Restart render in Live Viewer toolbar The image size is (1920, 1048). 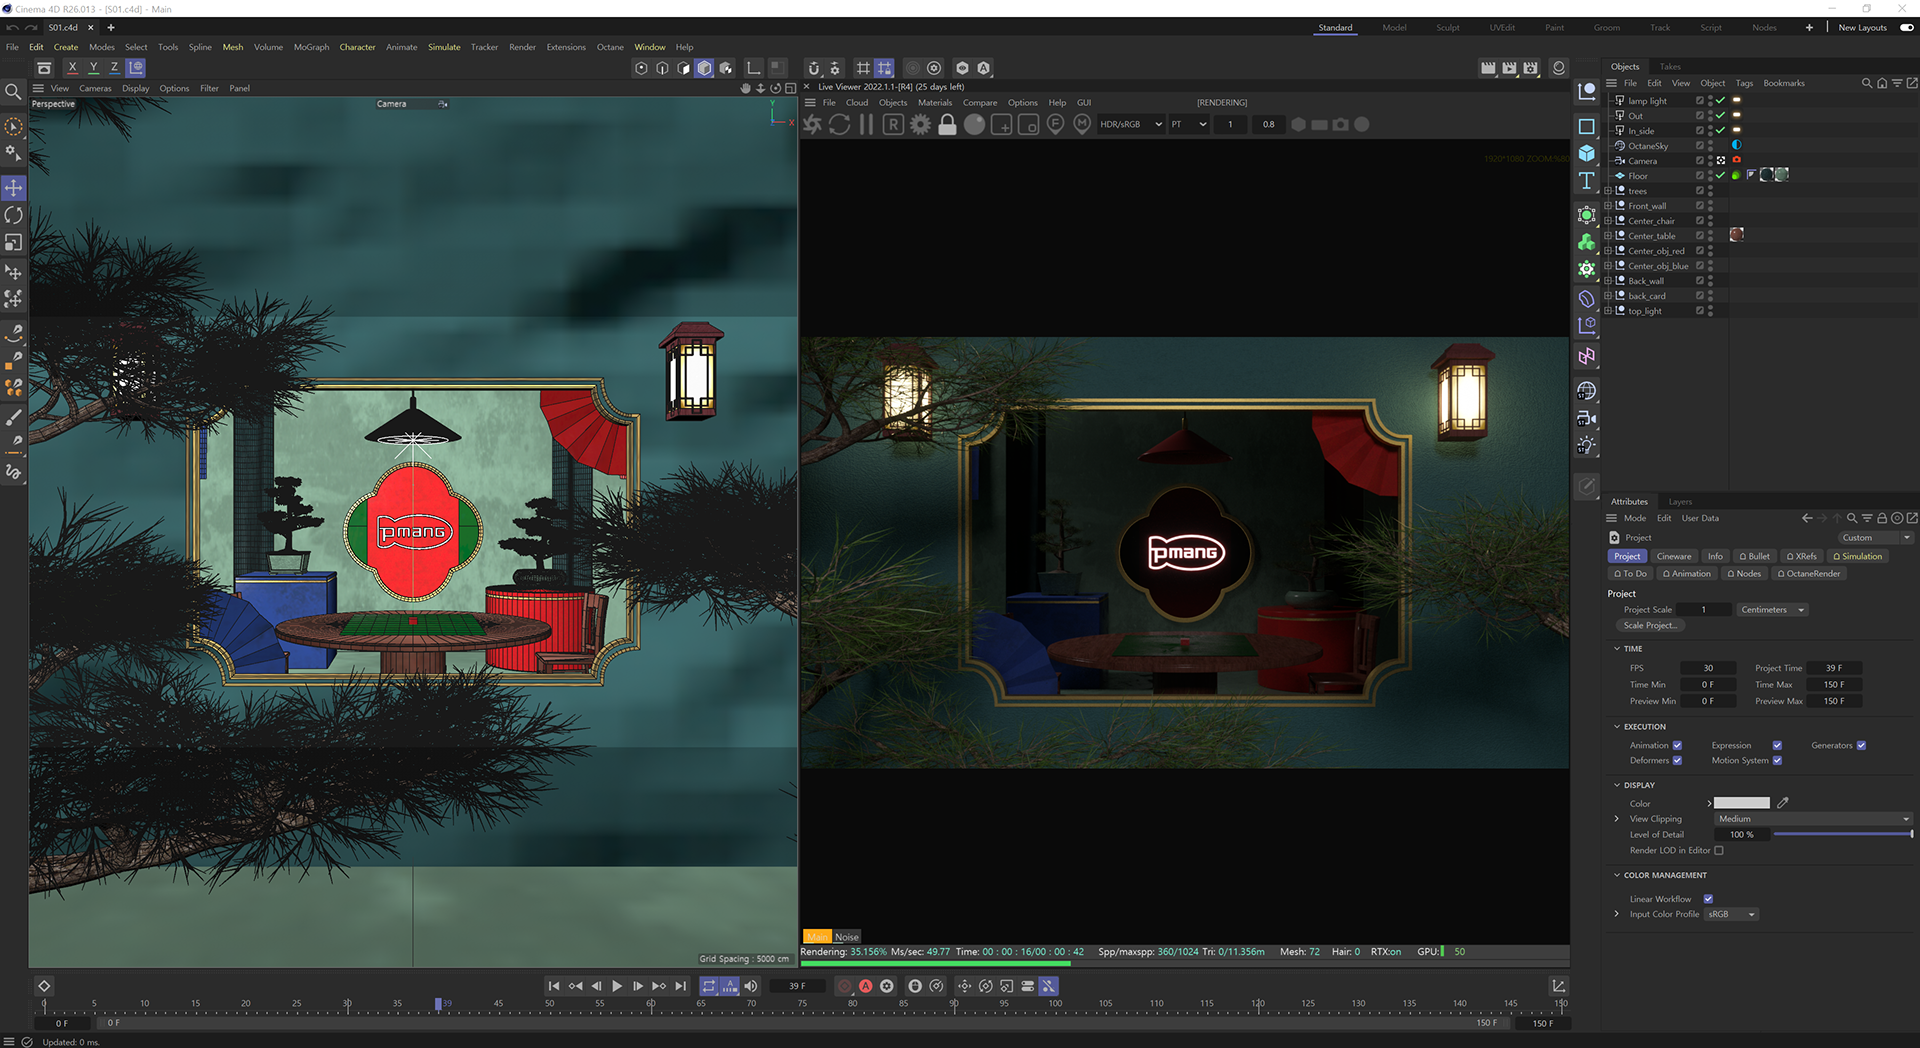(x=840, y=125)
